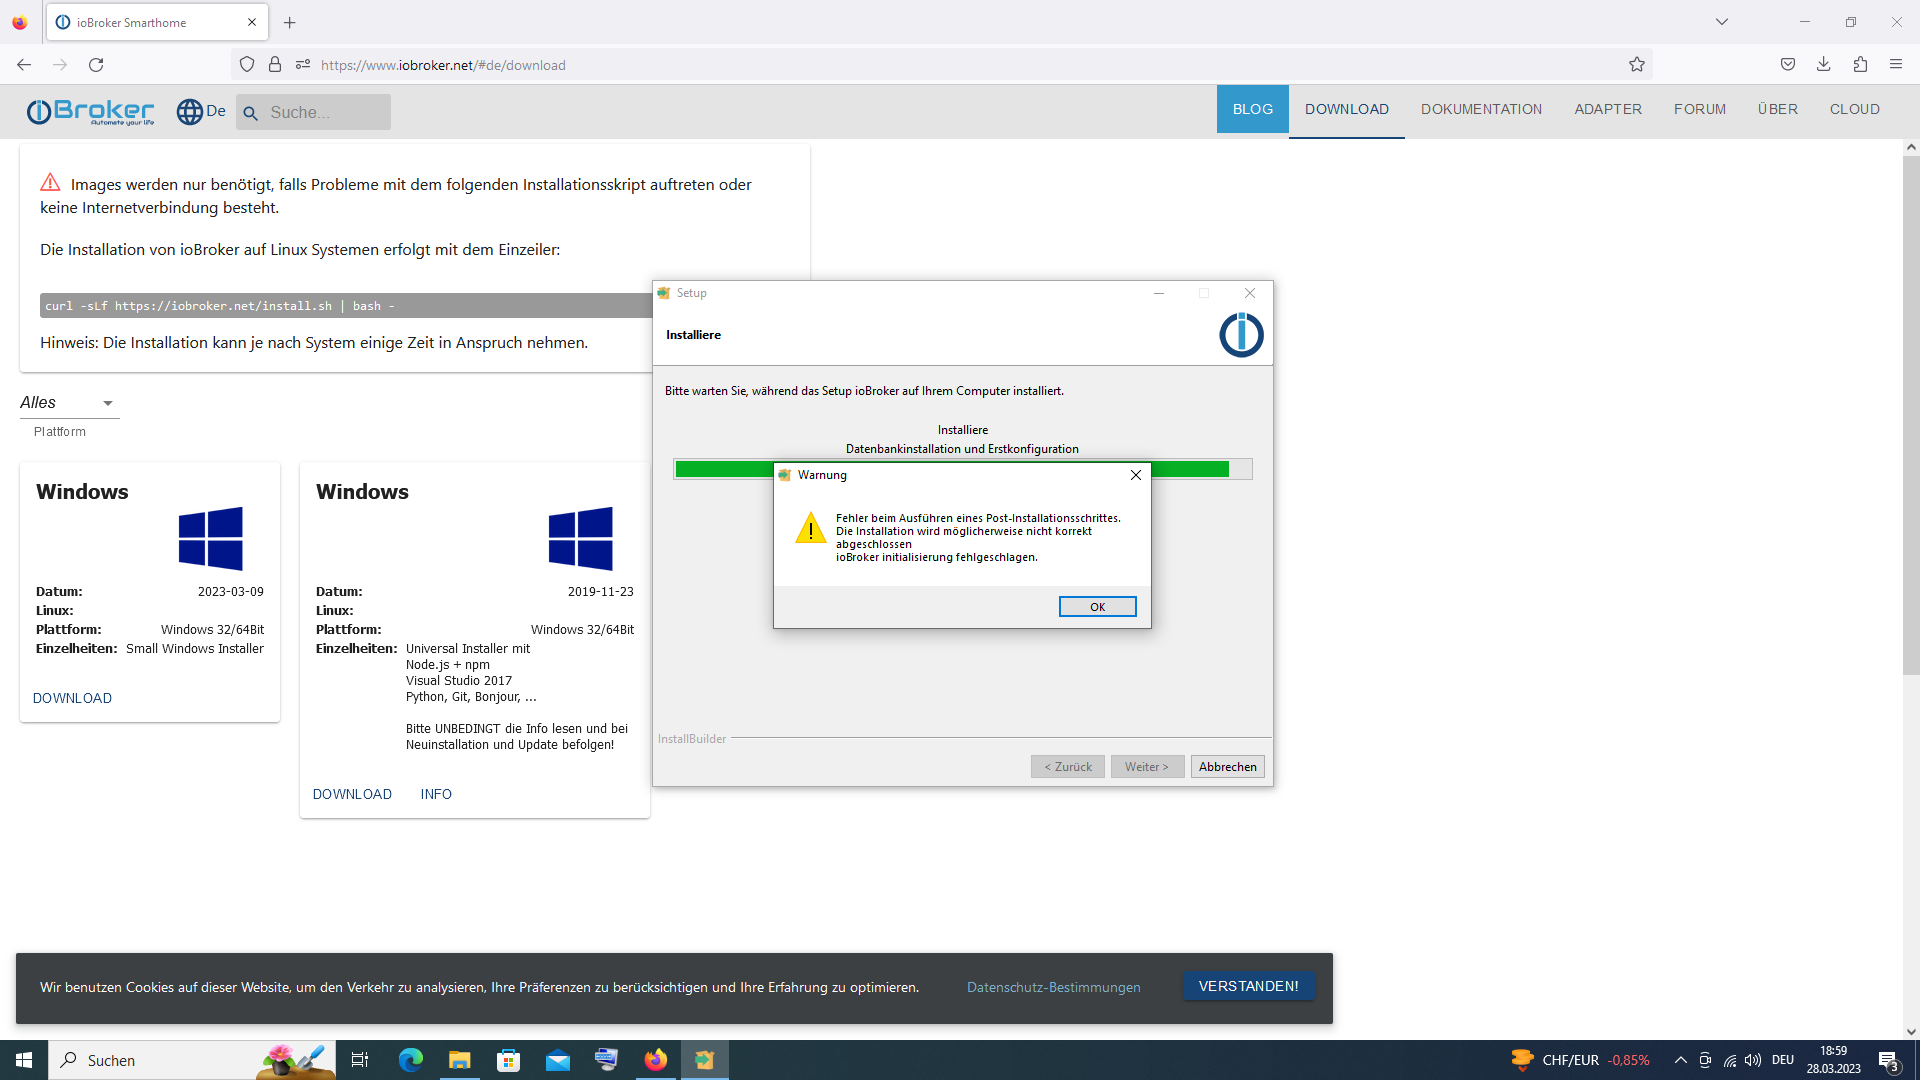Click the Suche search field
Viewport: 1920px width, 1080px height.
(313, 112)
